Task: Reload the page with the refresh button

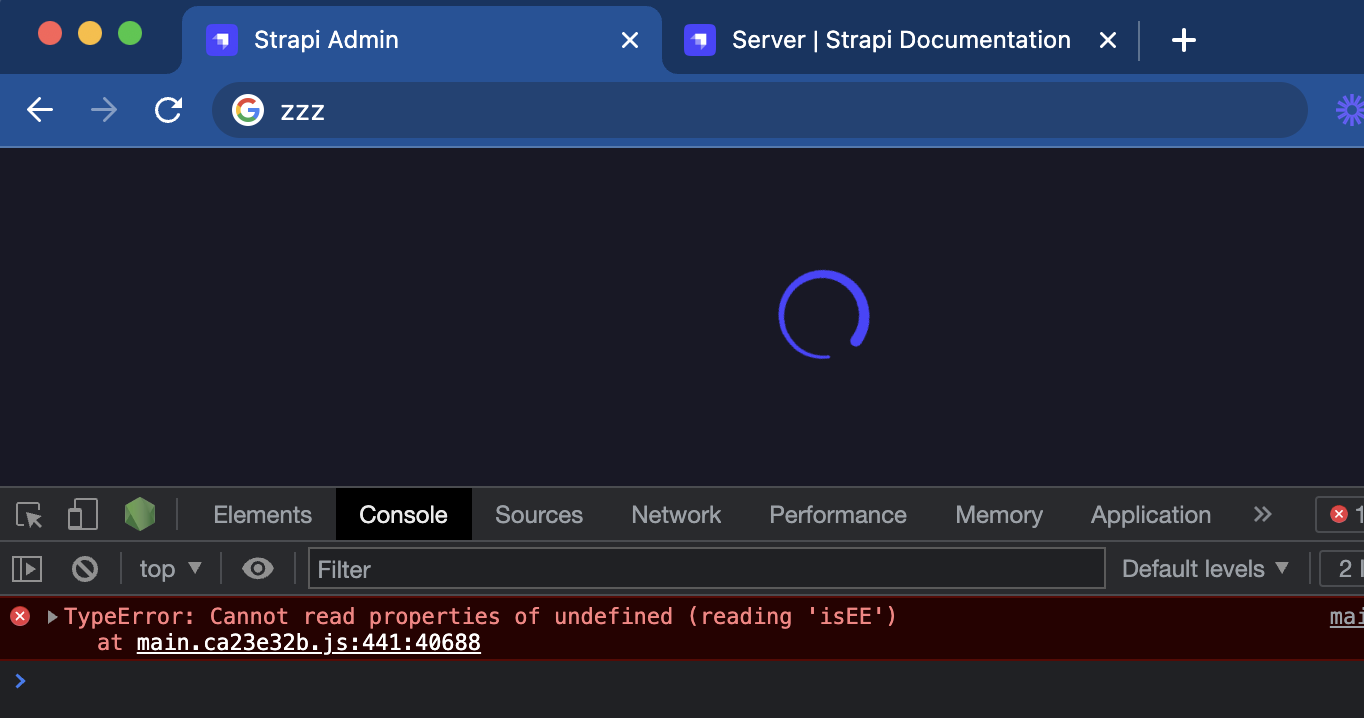Action: point(167,110)
